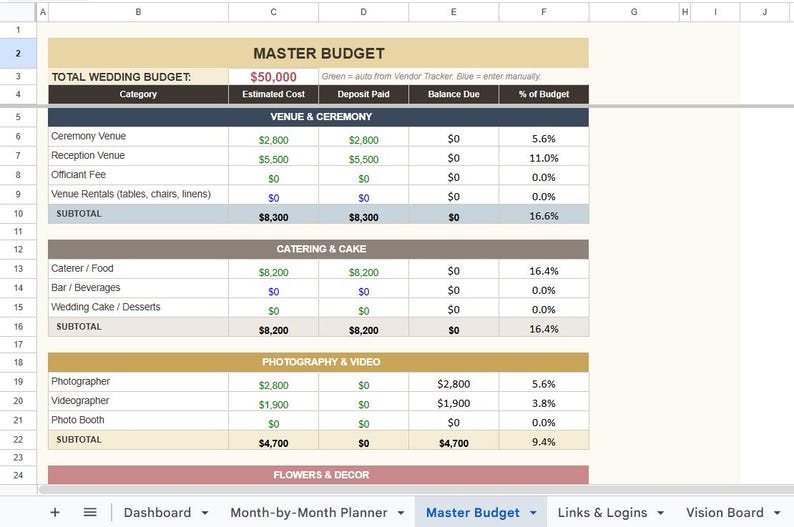
Task: Click Bar / Beverages estimated cost cell
Action: [273, 289]
